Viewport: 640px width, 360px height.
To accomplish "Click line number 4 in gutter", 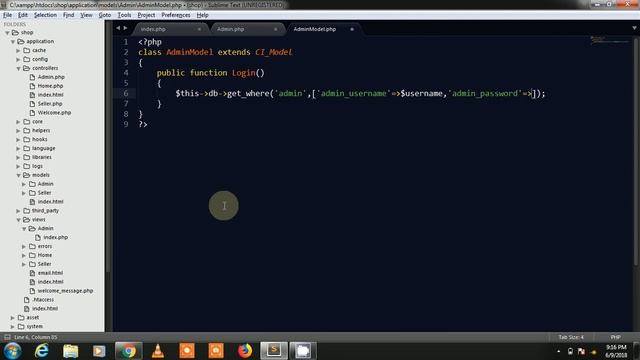I will pyautogui.click(x=126, y=73).
